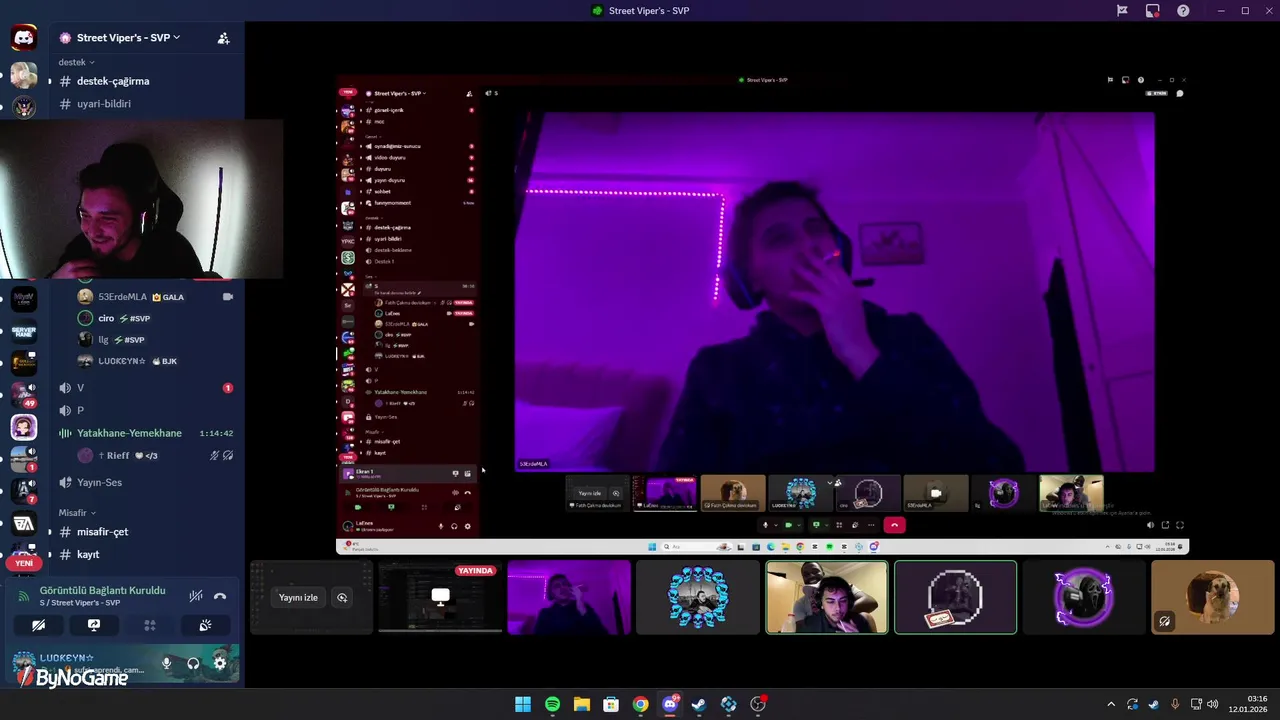Open Microsoft Store from the taskbar
The image size is (1280, 720).
click(x=611, y=704)
